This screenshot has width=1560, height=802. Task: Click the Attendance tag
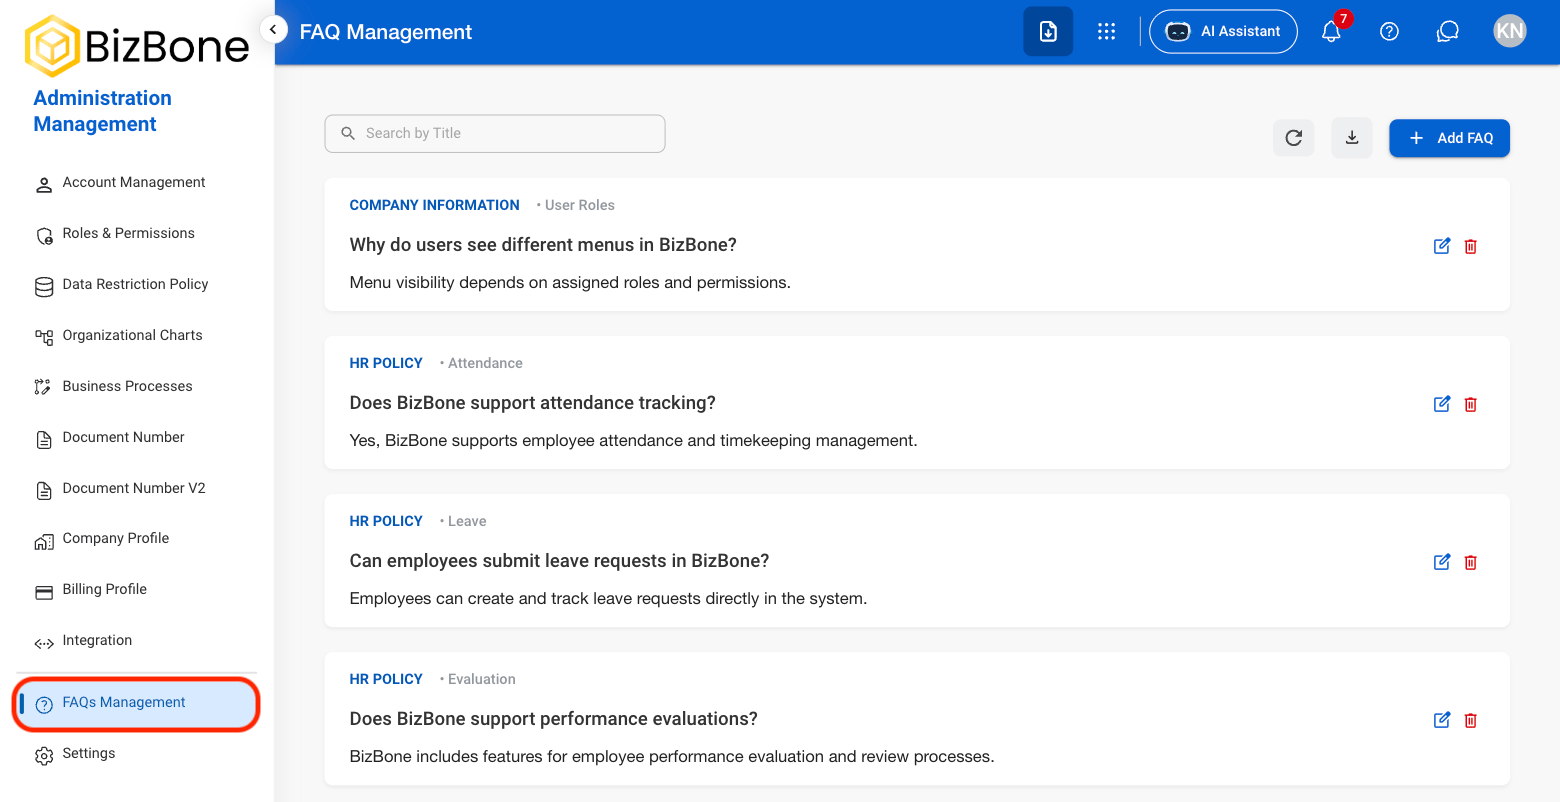[484, 363]
